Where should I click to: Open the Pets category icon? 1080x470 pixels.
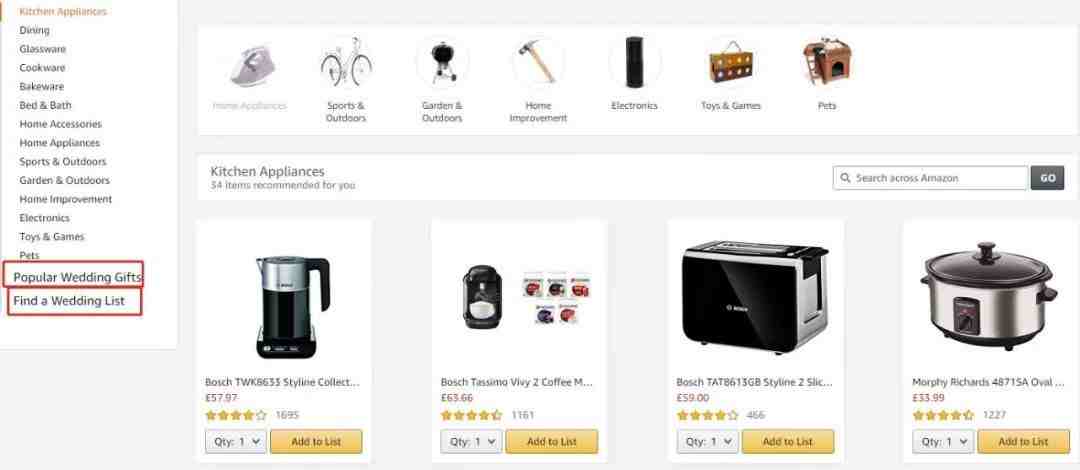pyautogui.click(x=827, y=62)
